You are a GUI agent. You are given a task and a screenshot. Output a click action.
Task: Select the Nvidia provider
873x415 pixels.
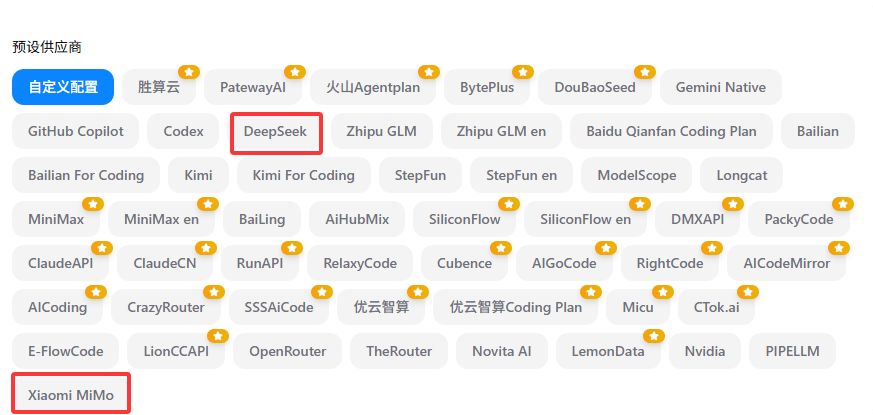pos(705,351)
